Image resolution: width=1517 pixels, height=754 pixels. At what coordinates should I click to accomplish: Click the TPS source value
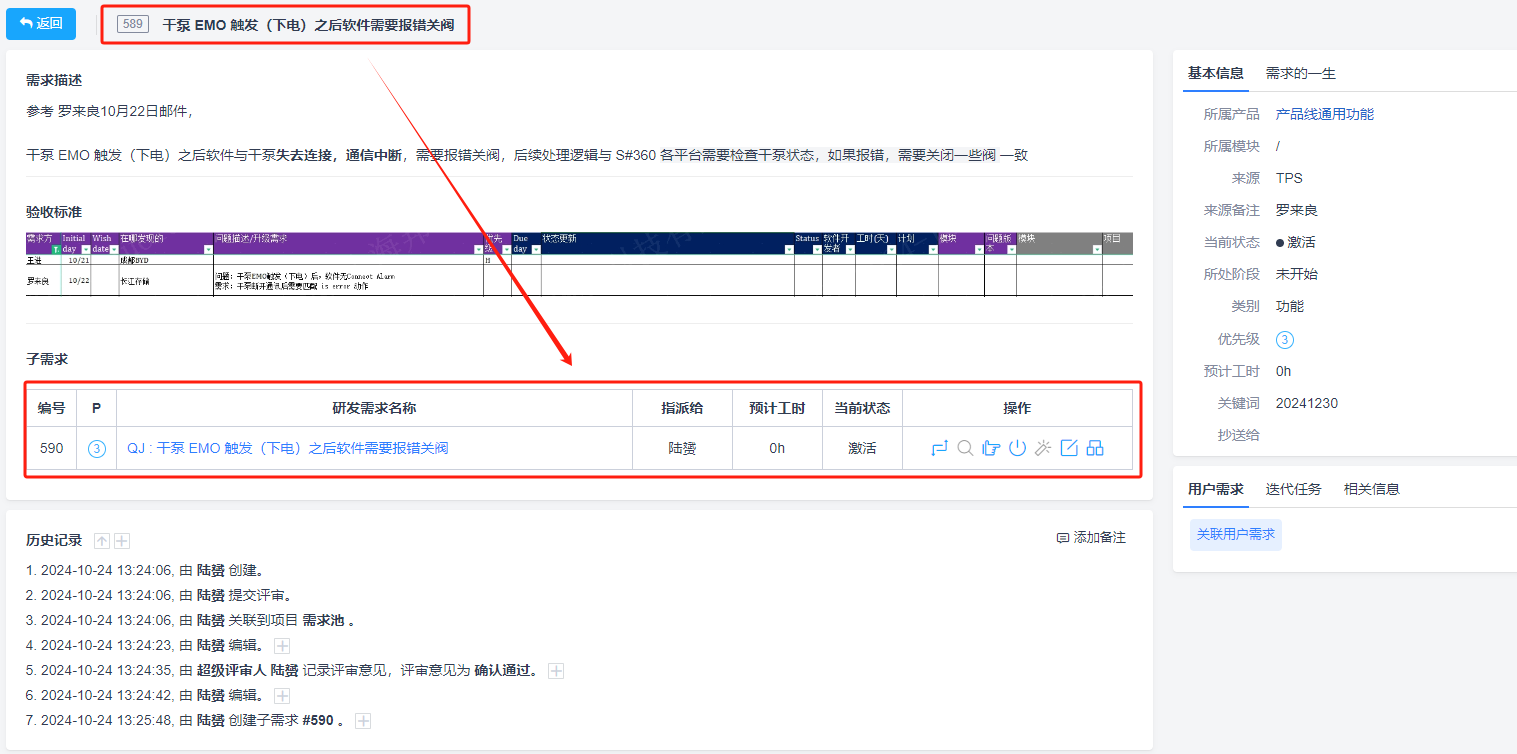(x=1289, y=178)
